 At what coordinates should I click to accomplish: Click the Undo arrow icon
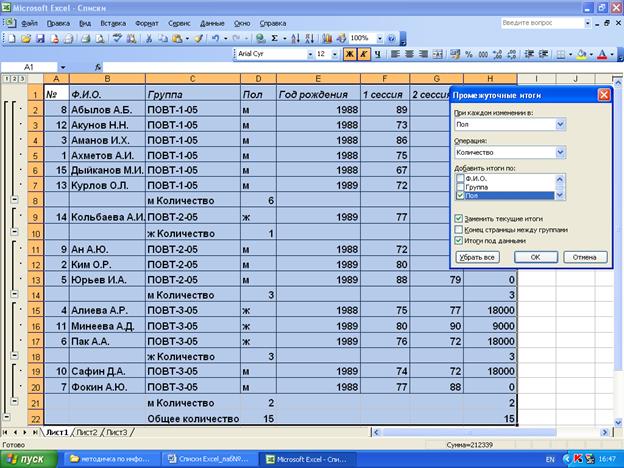215,38
